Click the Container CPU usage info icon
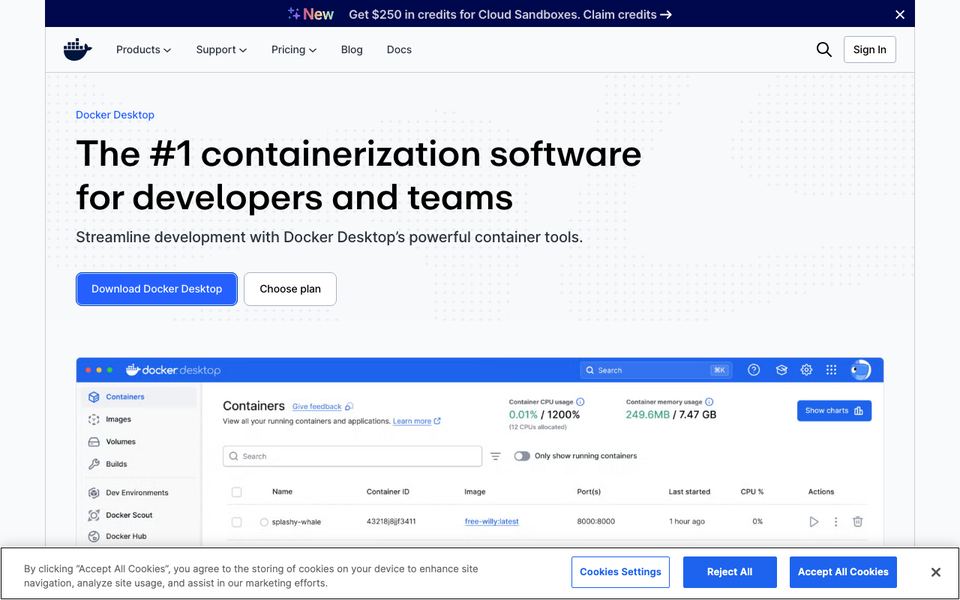 580,402
